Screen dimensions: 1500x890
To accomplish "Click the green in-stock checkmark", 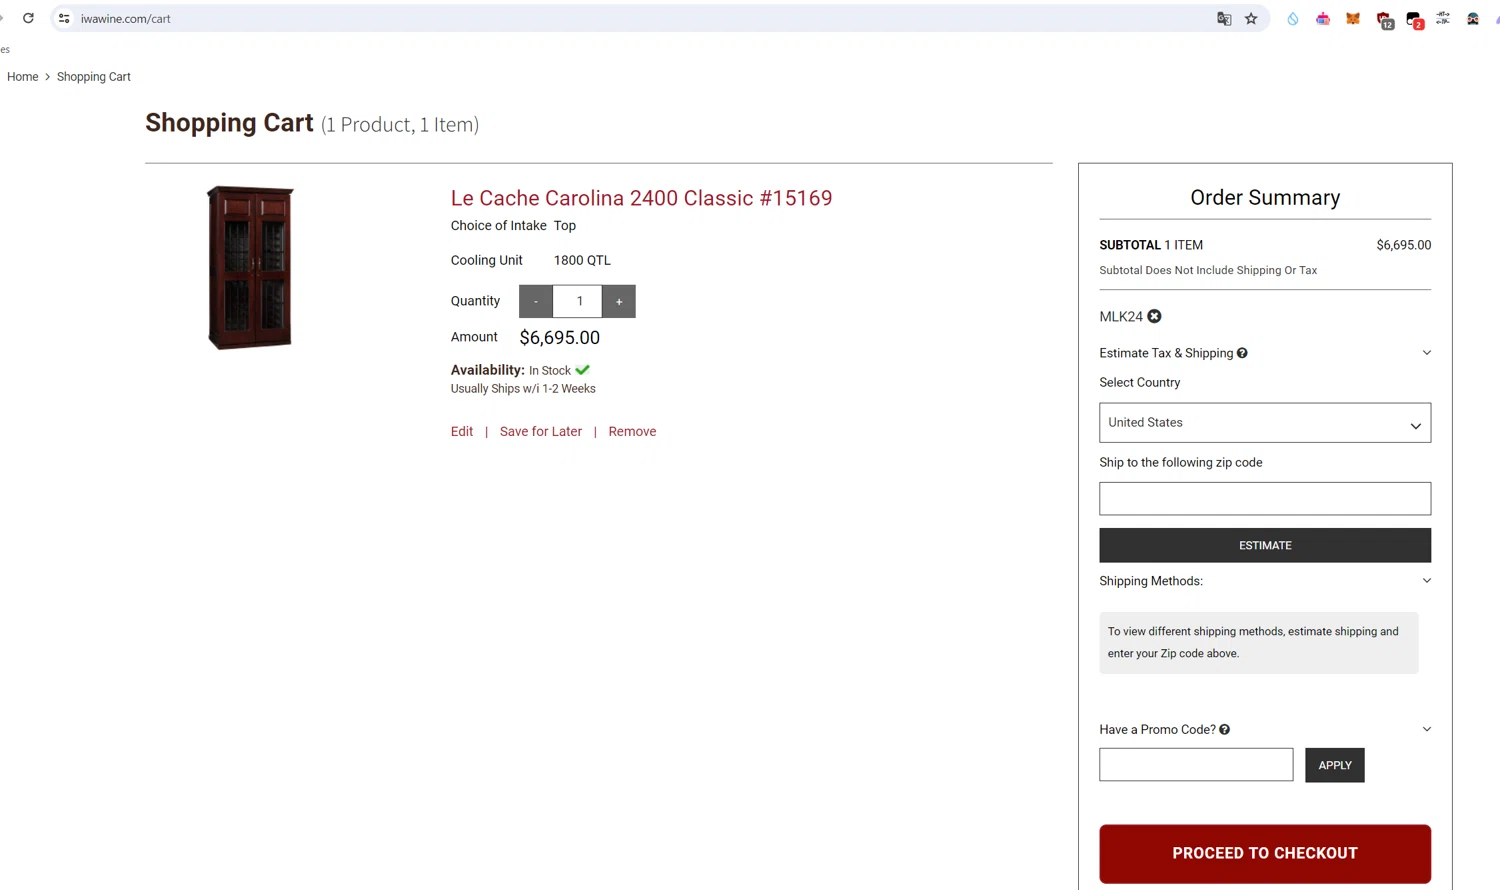I will click(582, 370).
